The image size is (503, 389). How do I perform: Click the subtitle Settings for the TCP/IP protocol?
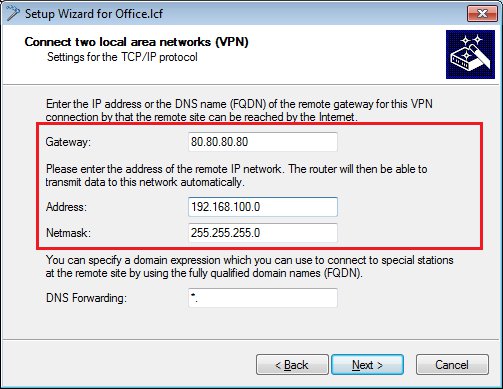[122, 57]
